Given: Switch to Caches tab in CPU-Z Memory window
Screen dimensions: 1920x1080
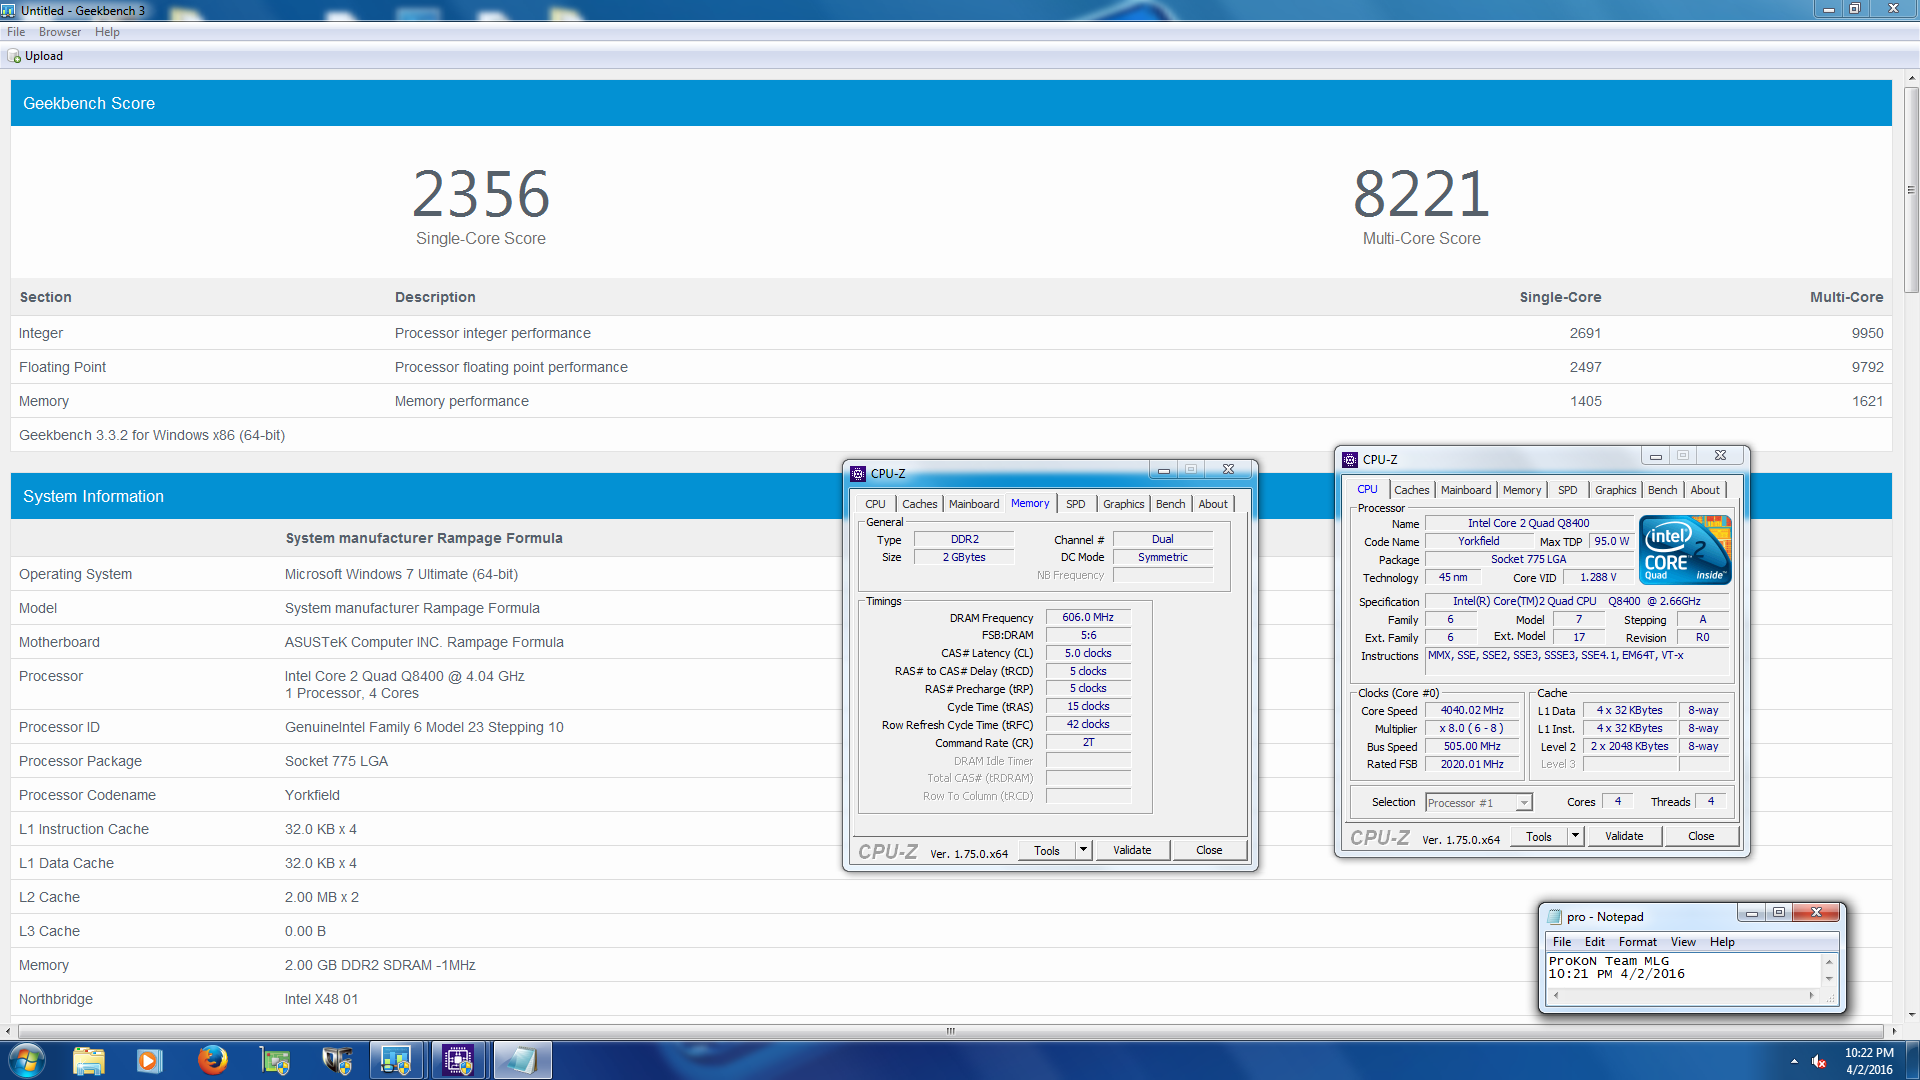Looking at the screenshot, I should point(919,504).
